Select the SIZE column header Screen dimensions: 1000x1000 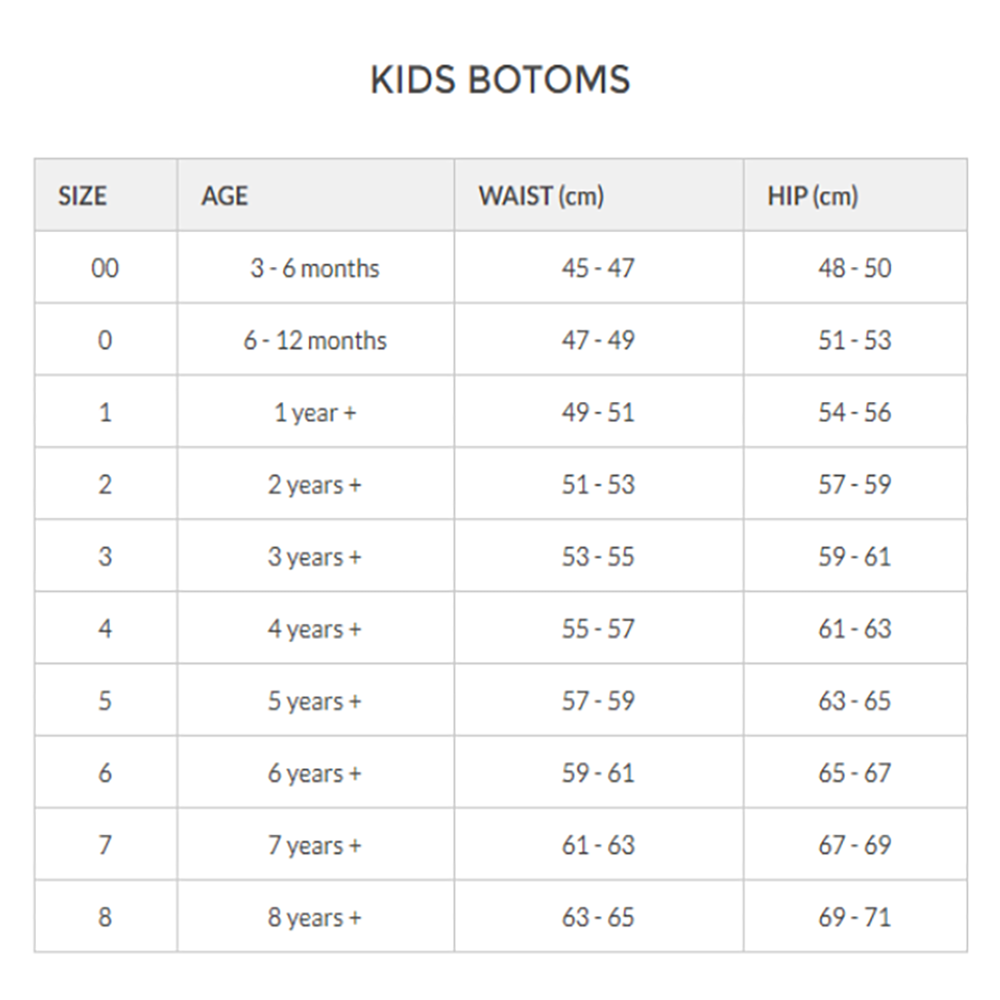point(82,196)
